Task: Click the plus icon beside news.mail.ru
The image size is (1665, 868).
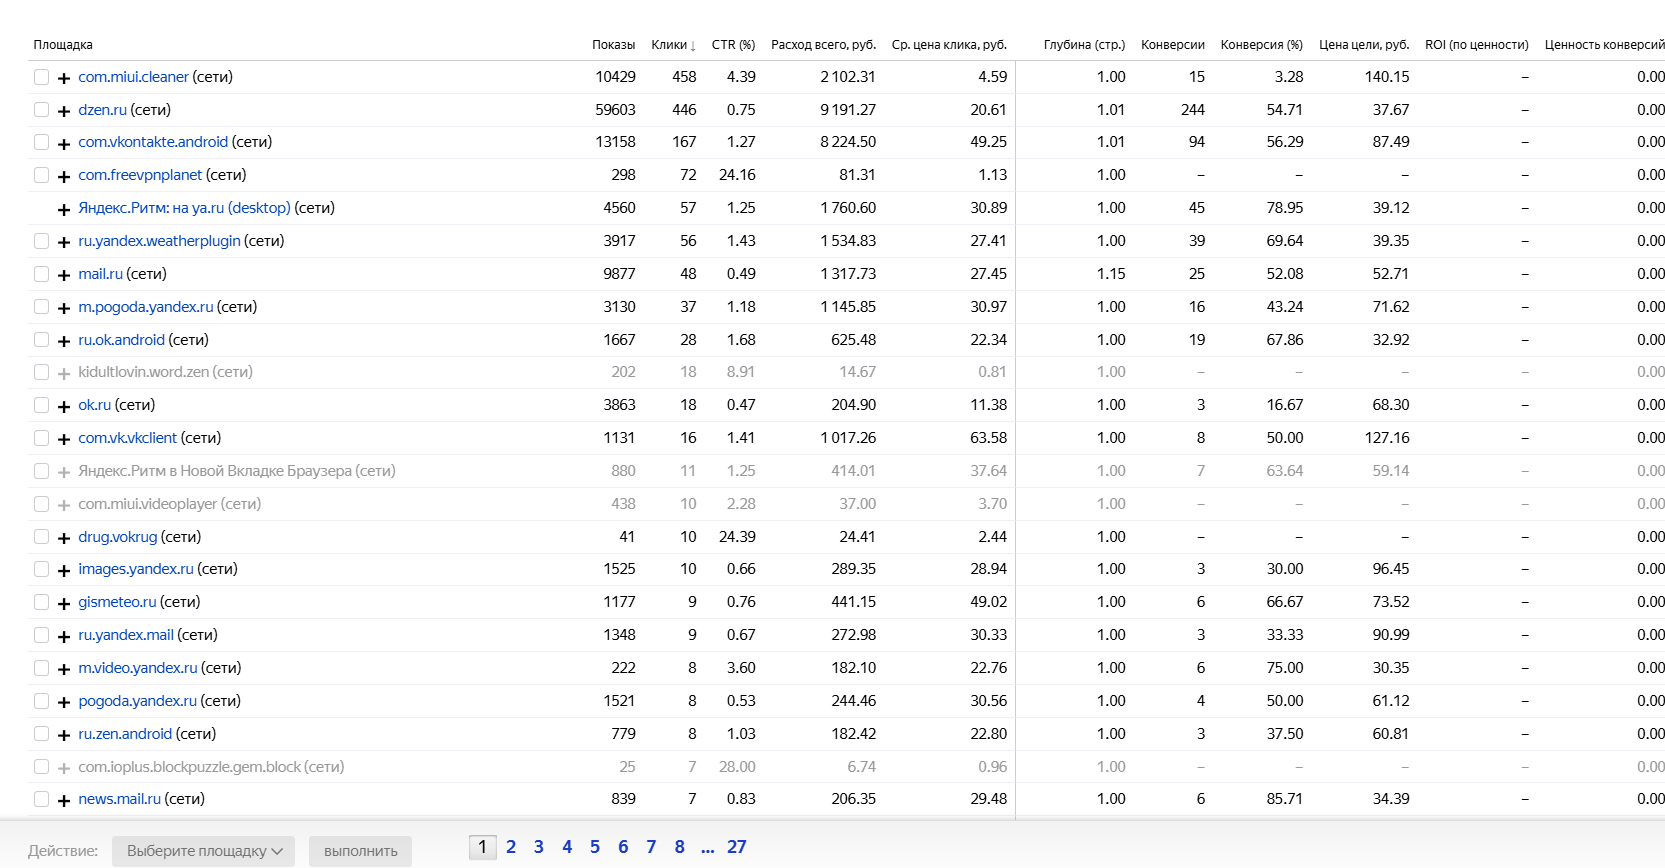Action: (x=64, y=800)
